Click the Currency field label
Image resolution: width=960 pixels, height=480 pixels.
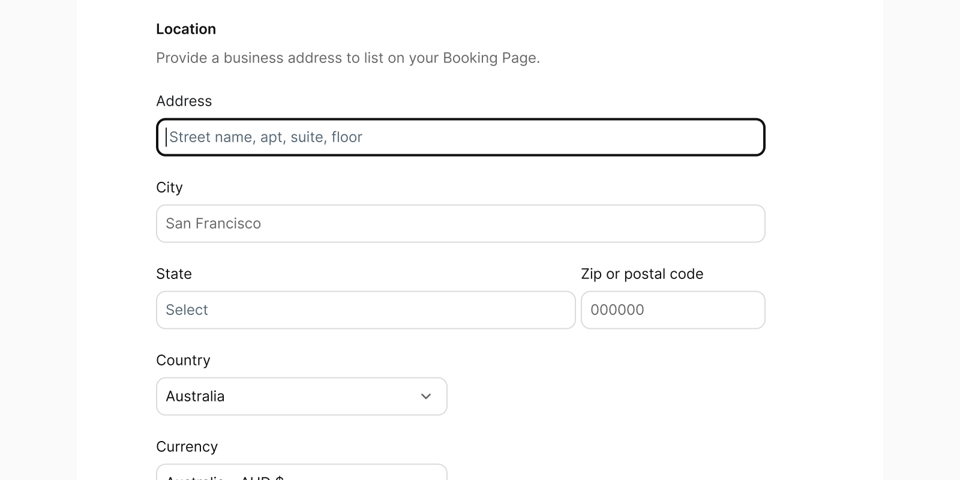[x=187, y=446]
